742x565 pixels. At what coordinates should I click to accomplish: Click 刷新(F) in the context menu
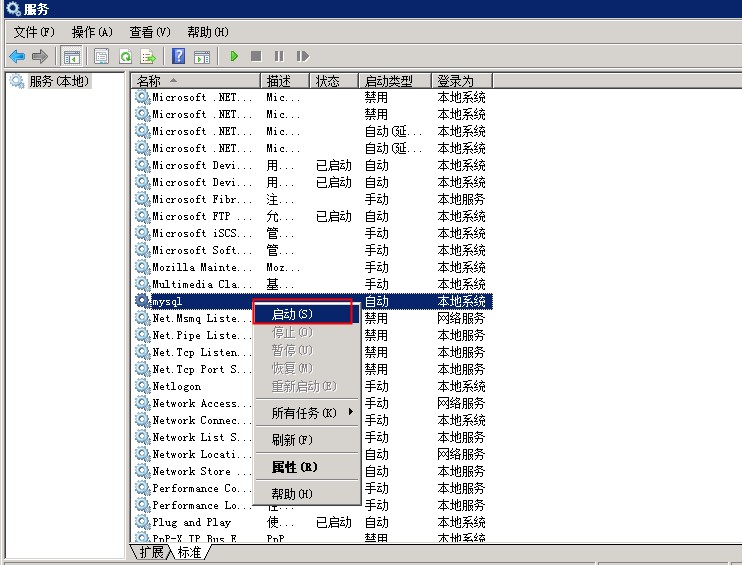point(292,440)
